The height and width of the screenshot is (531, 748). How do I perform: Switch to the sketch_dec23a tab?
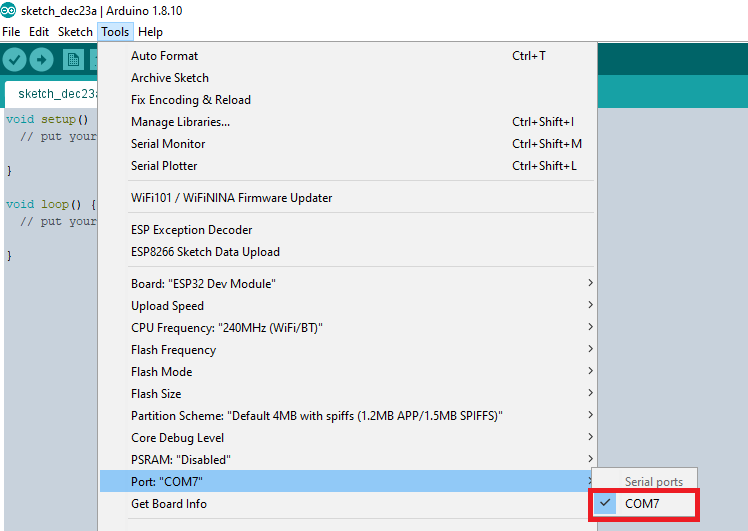click(51, 94)
